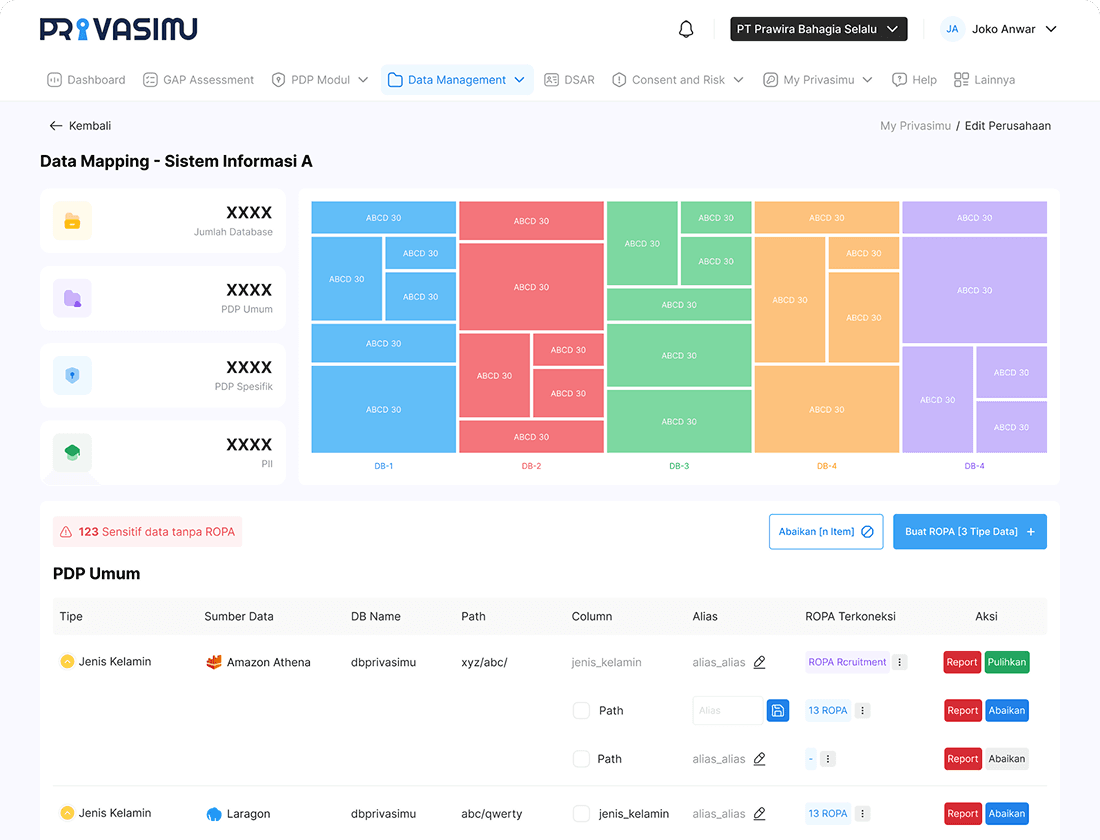Check the Path checkbox in the second row
Image resolution: width=1100 pixels, height=840 pixels.
point(580,710)
